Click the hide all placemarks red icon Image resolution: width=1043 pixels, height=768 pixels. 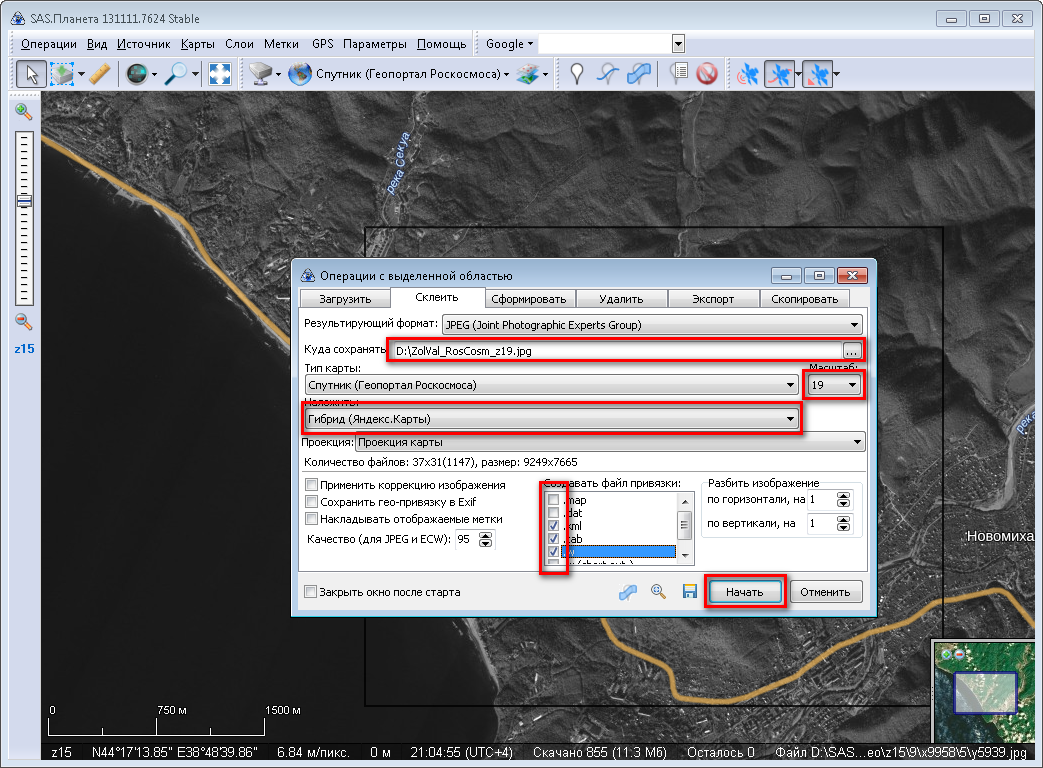tap(707, 74)
